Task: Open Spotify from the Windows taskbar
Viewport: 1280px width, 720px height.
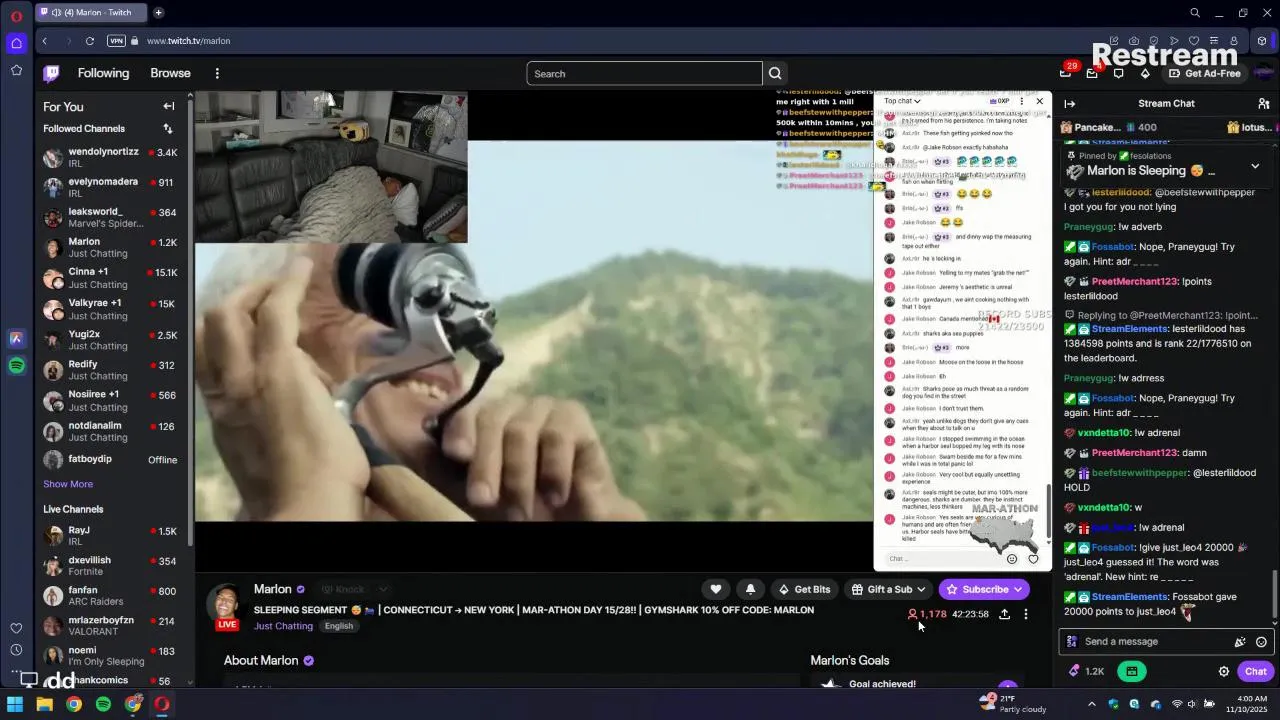Action: pyautogui.click(x=103, y=704)
